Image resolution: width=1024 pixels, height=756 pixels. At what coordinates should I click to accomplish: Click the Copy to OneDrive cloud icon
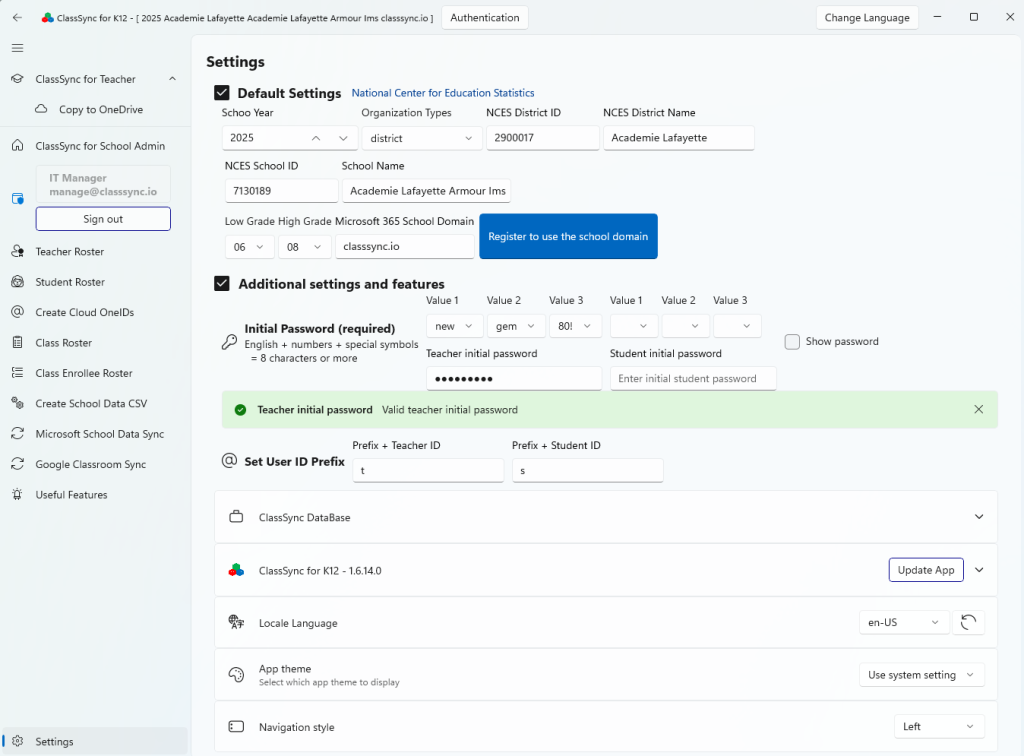(41, 109)
